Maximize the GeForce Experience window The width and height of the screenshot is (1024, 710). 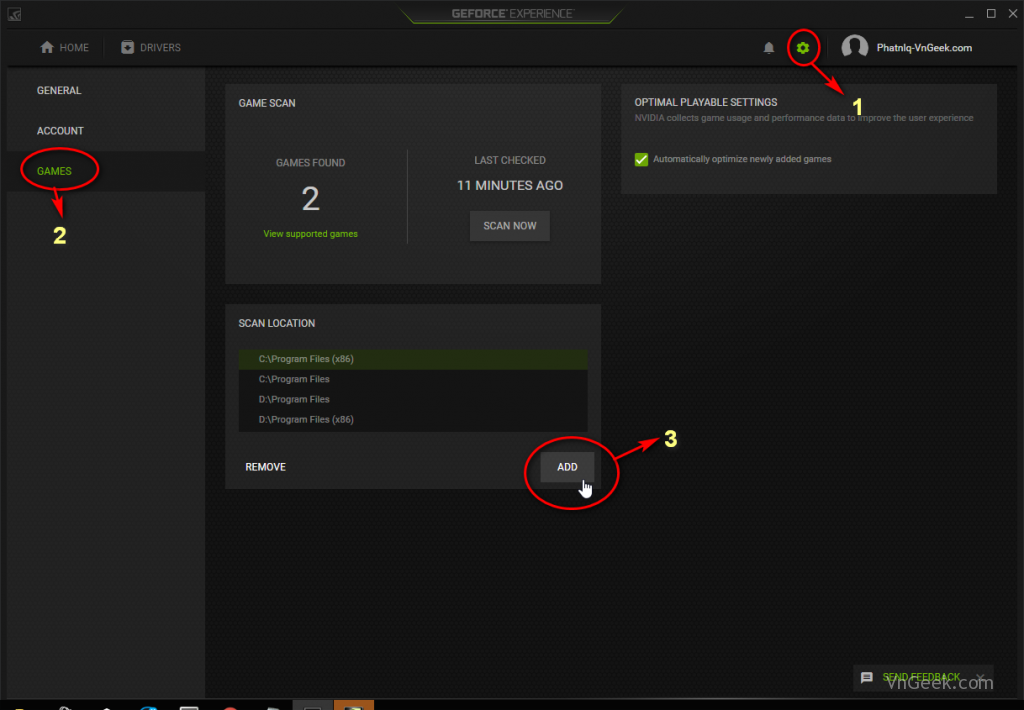(x=991, y=14)
